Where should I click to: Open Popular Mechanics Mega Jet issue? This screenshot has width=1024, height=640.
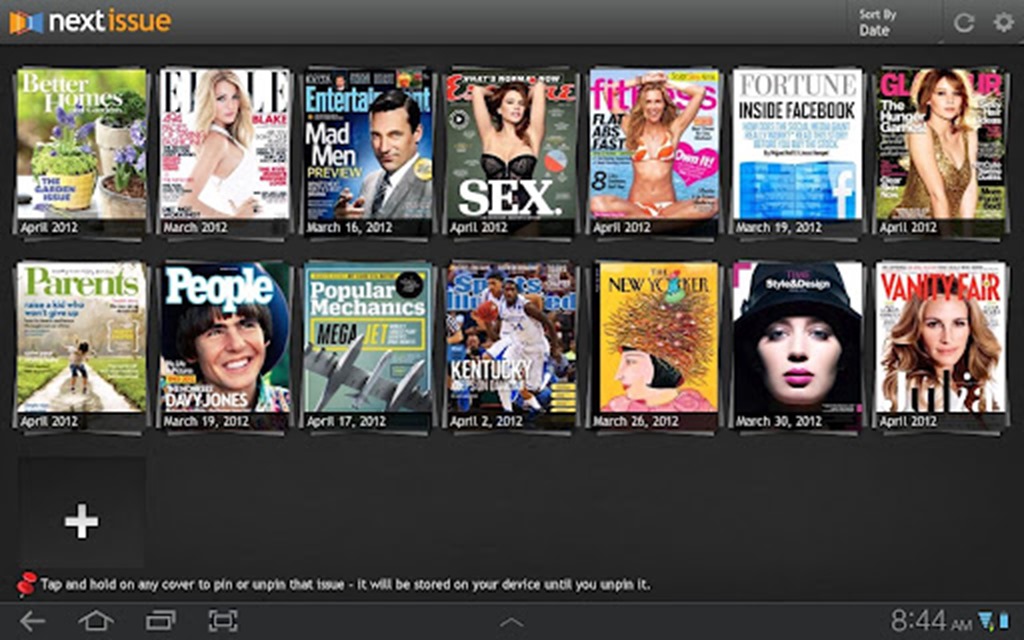click(368, 338)
